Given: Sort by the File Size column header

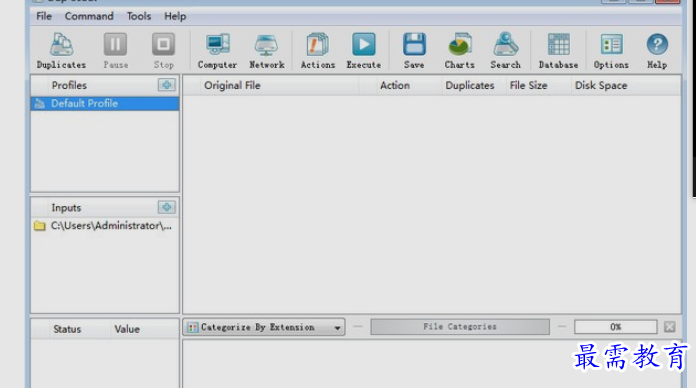Looking at the screenshot, I should pyautogui.click(x=539, y=85).
